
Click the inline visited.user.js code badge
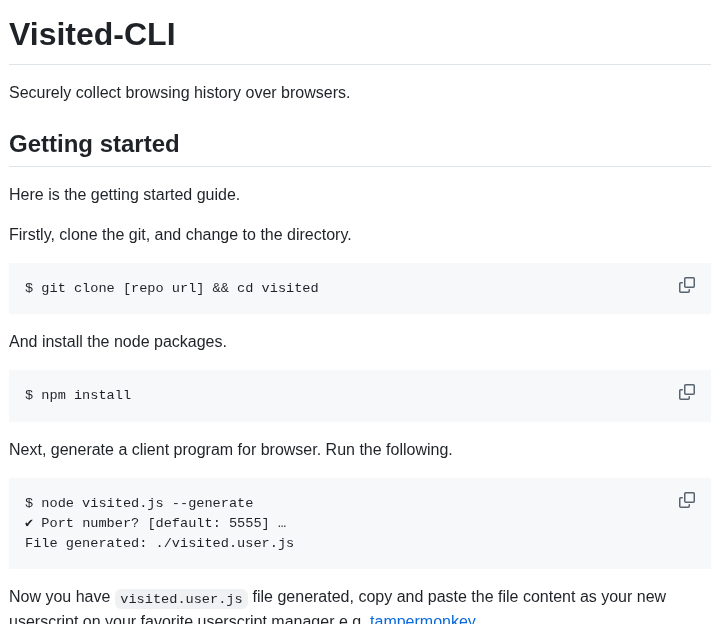click(181, 599)
